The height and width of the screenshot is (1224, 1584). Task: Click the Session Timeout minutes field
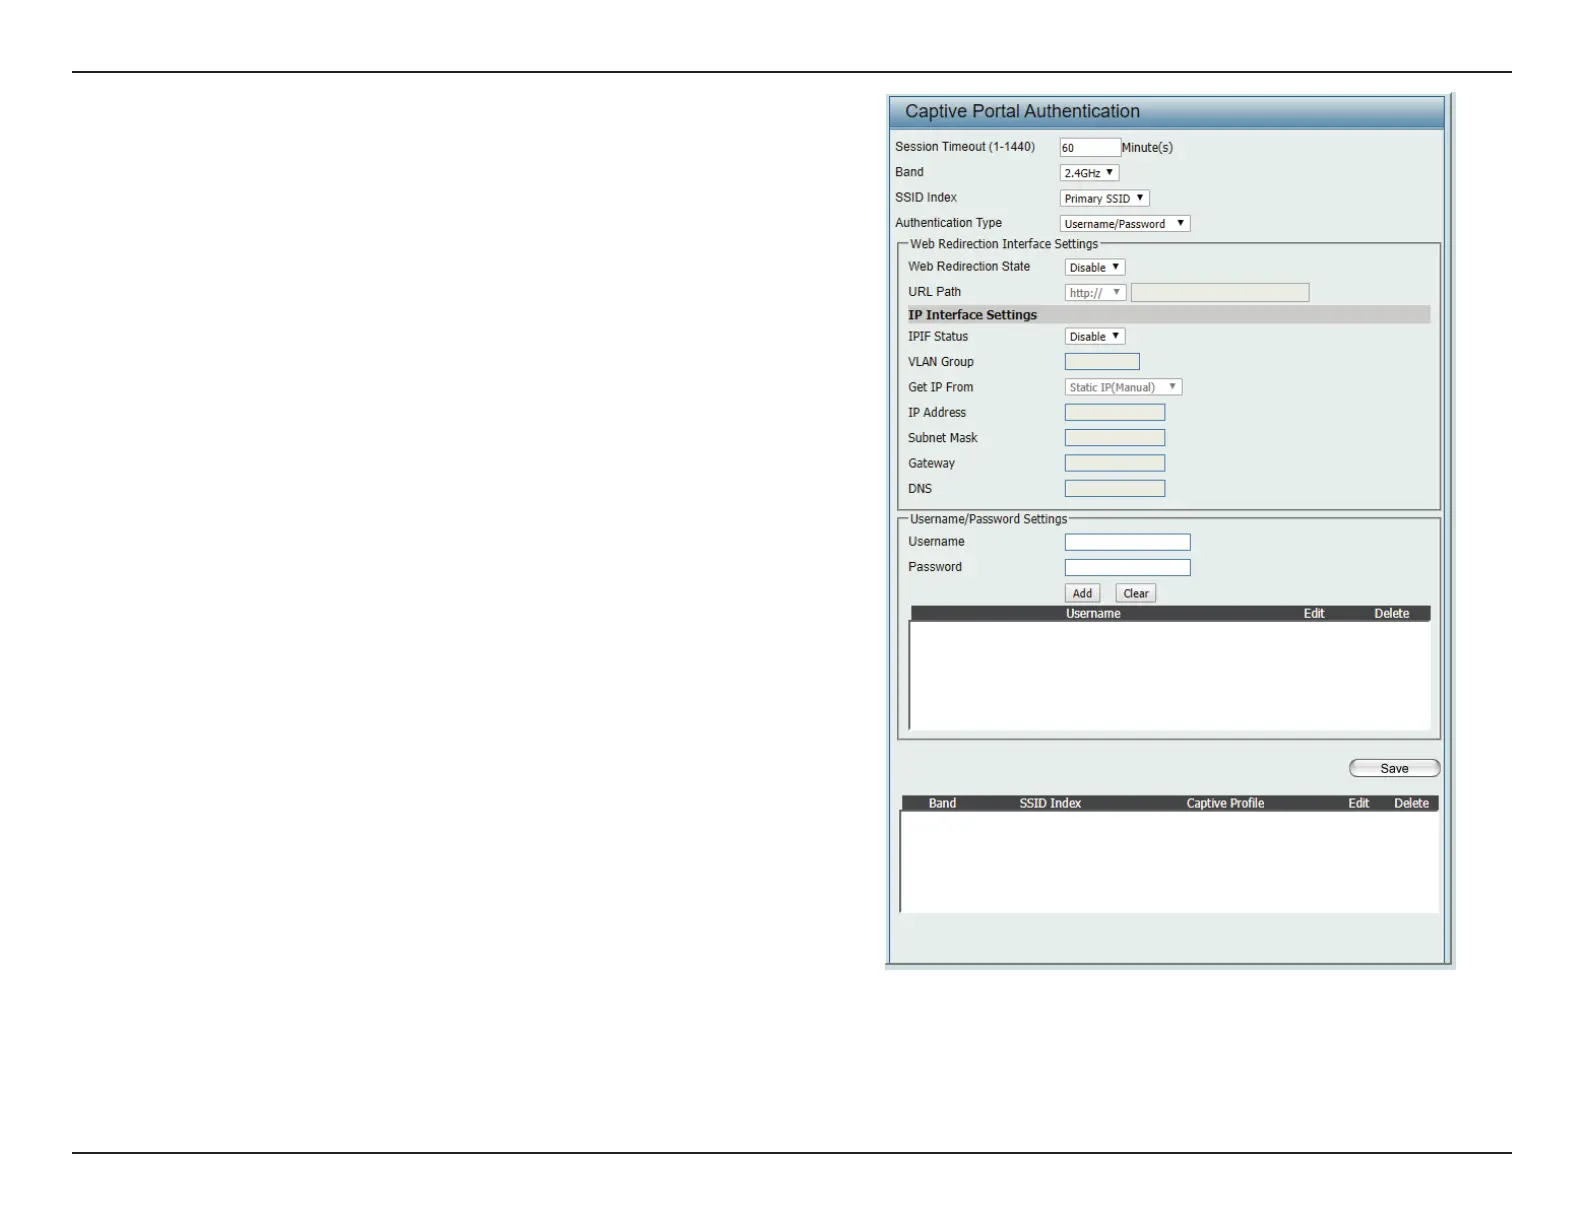point(1089,148)
